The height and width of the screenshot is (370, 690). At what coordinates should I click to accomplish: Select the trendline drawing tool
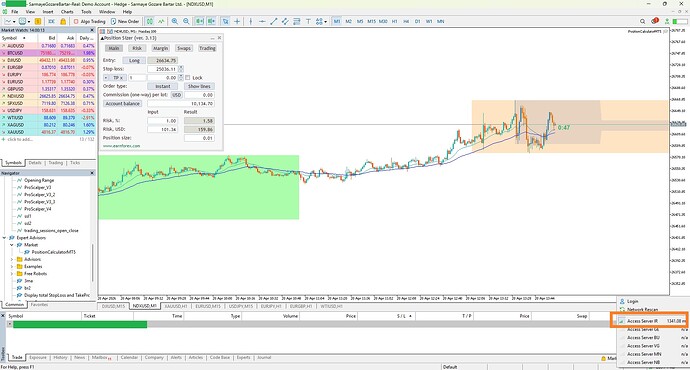[273, 21]
